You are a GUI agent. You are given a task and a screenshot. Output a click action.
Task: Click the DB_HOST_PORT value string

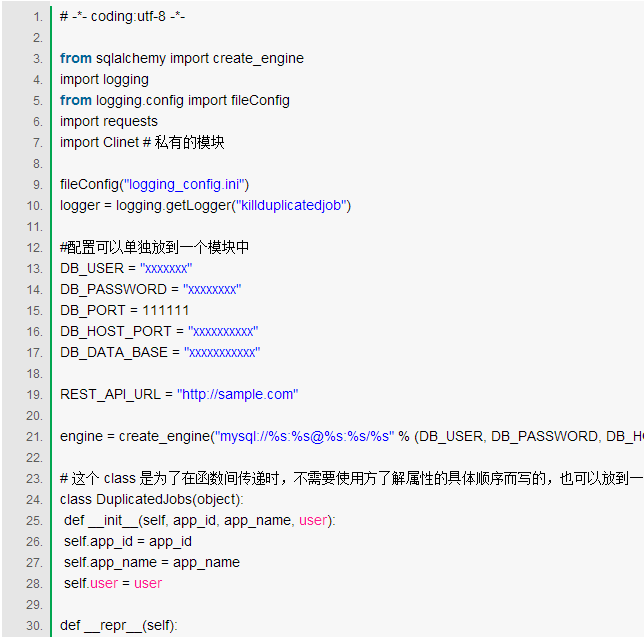[223, 331]
